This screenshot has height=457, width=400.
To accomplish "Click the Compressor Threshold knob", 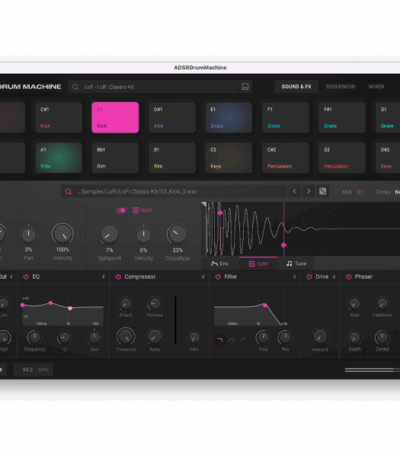I will (126, 337).
